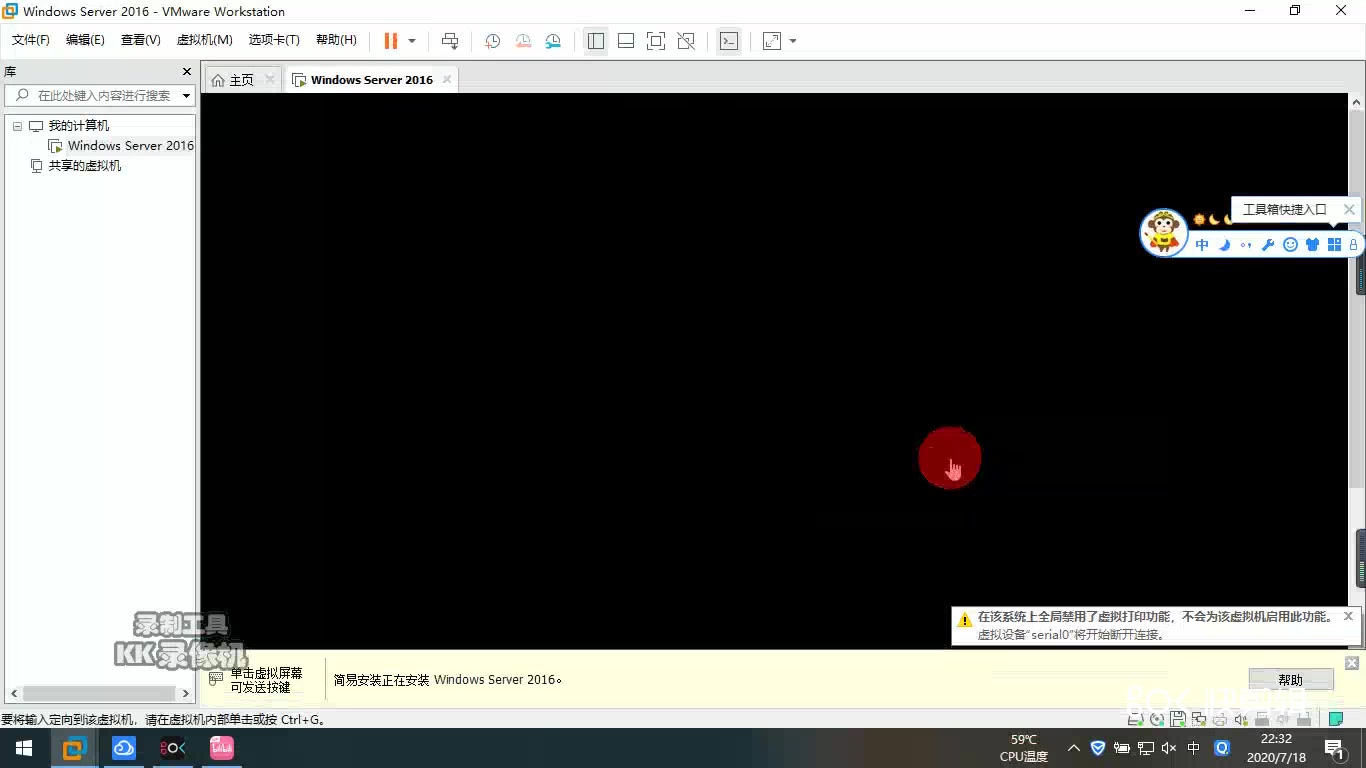The image size is (1366, 768).
Task: Open the shirt skin icon on IME bar
Action: point(1312,245)
